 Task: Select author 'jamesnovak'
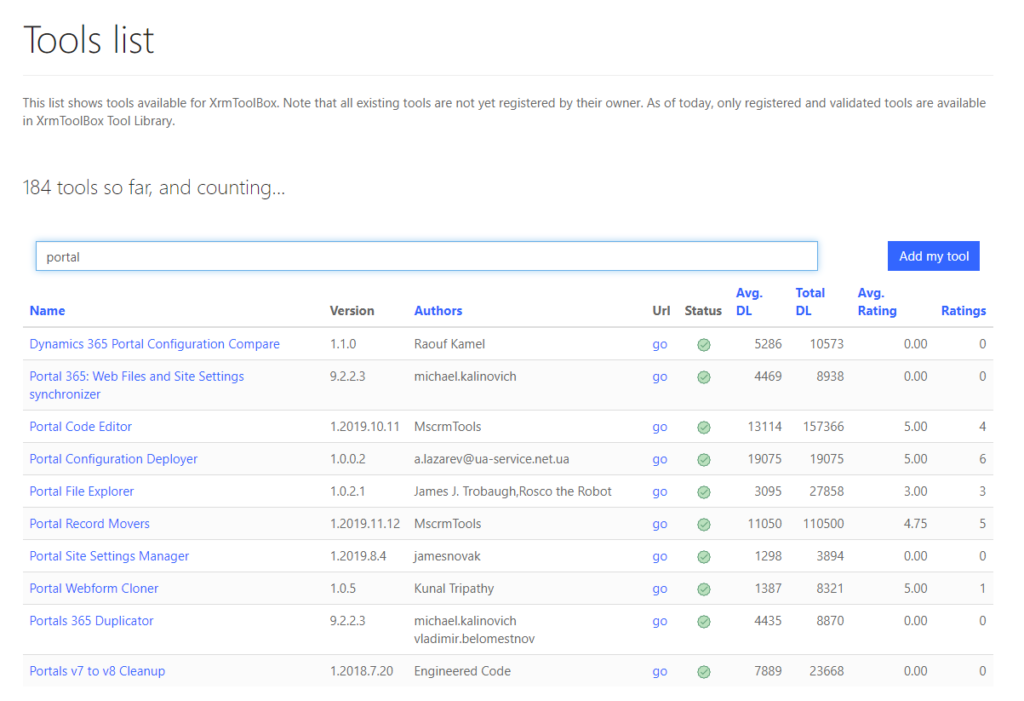click(447, 556)
